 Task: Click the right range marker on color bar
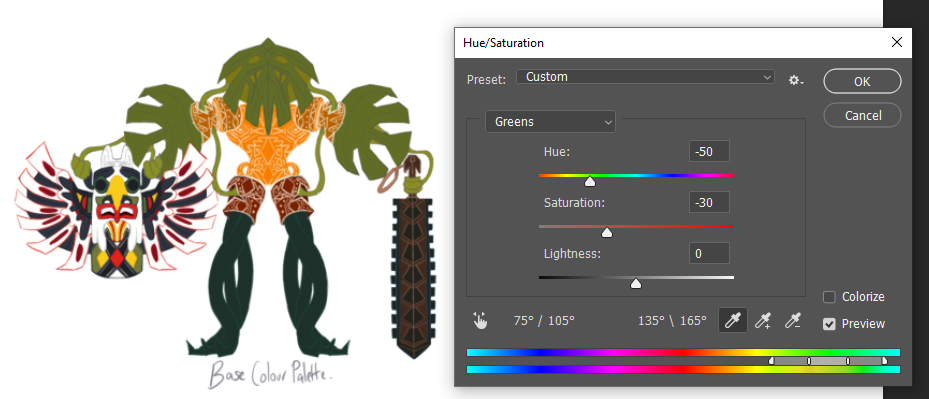pyautogui.click(x=885, y=360)
